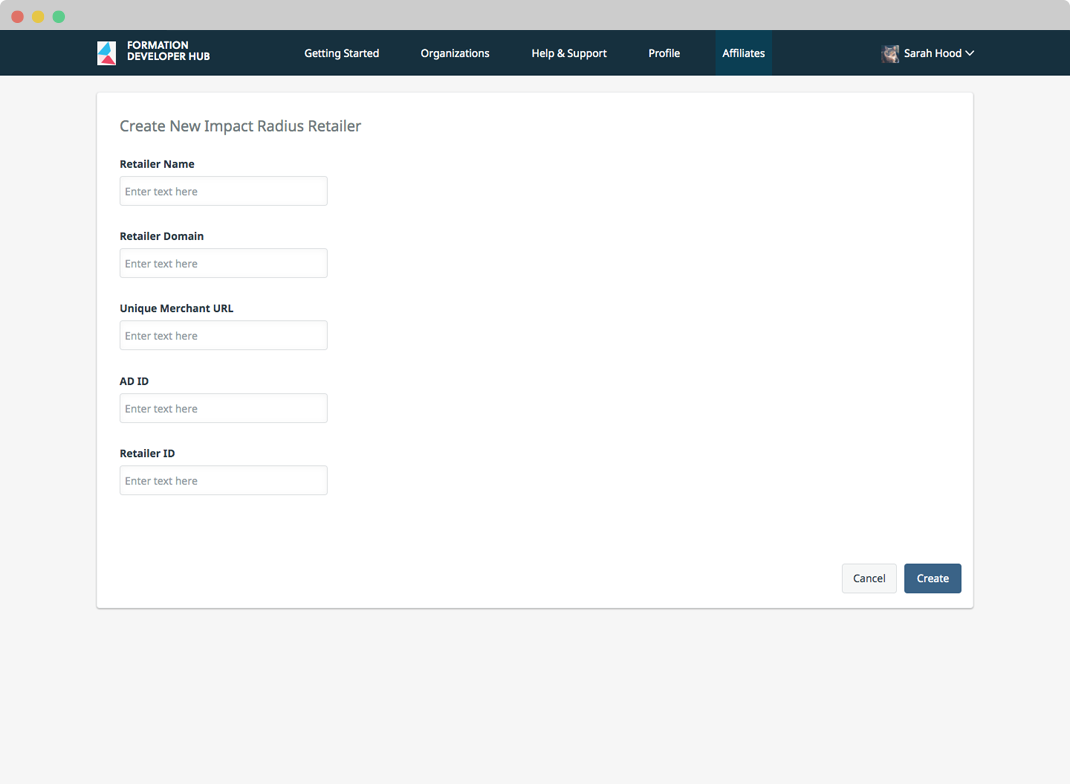The width and height of the screenshot is (1070, 784).
Task: Click the AD ID label
Action: pyautogui.click(x=134, y=381)
